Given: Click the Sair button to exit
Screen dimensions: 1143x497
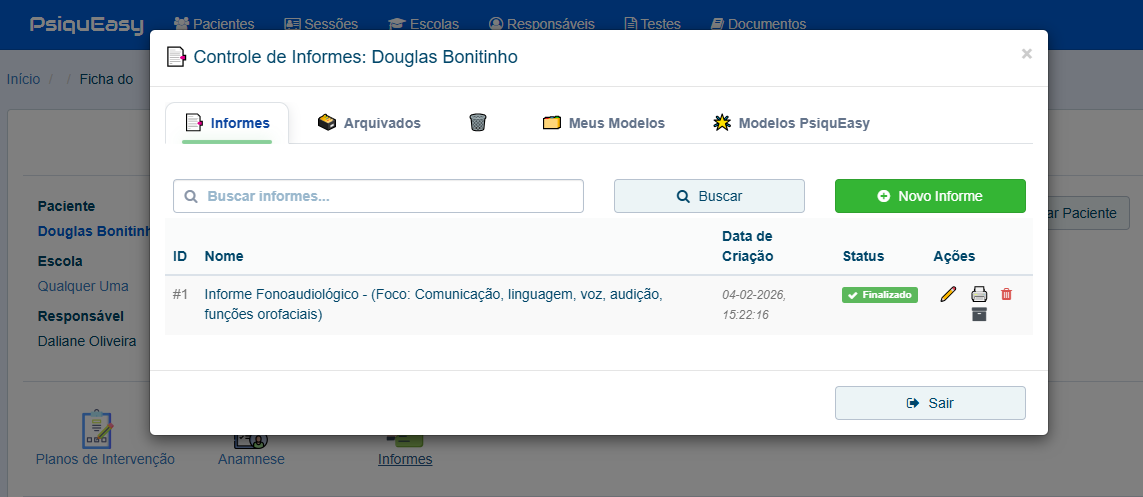Looking at the screenshot, I should pyautogui.click(x=930, y=403).
